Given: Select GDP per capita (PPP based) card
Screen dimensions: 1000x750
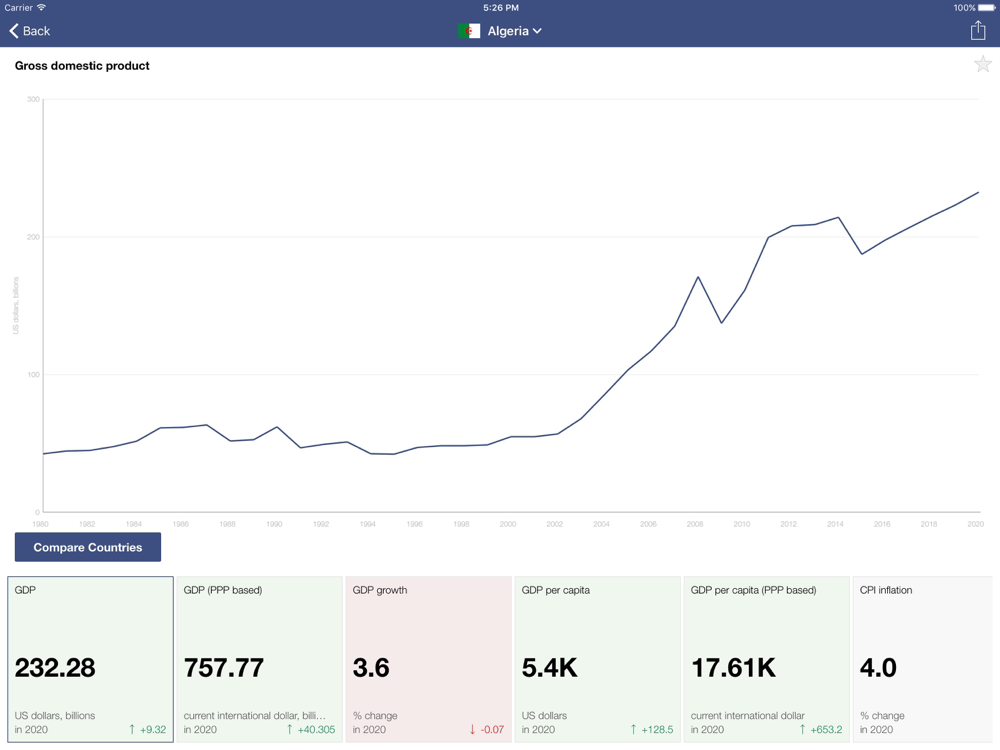Looking at the screenshot, I should click(766, 659).
